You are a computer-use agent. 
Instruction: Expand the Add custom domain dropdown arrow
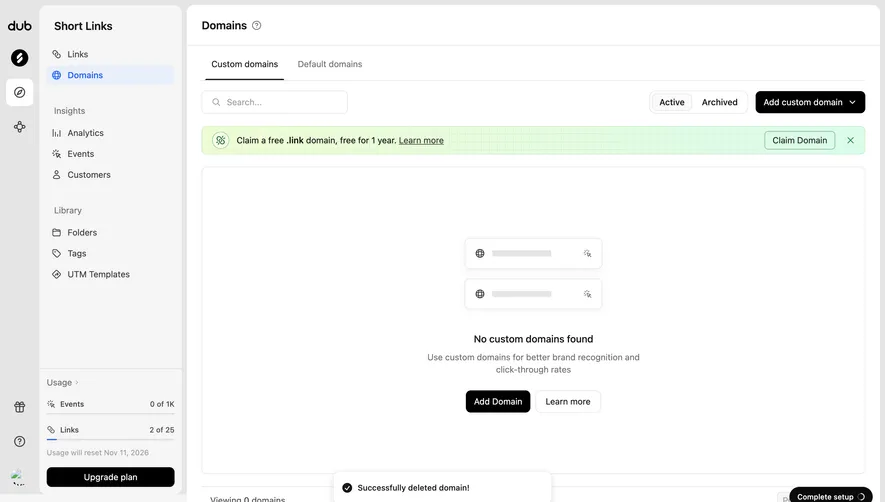[852, 102]
